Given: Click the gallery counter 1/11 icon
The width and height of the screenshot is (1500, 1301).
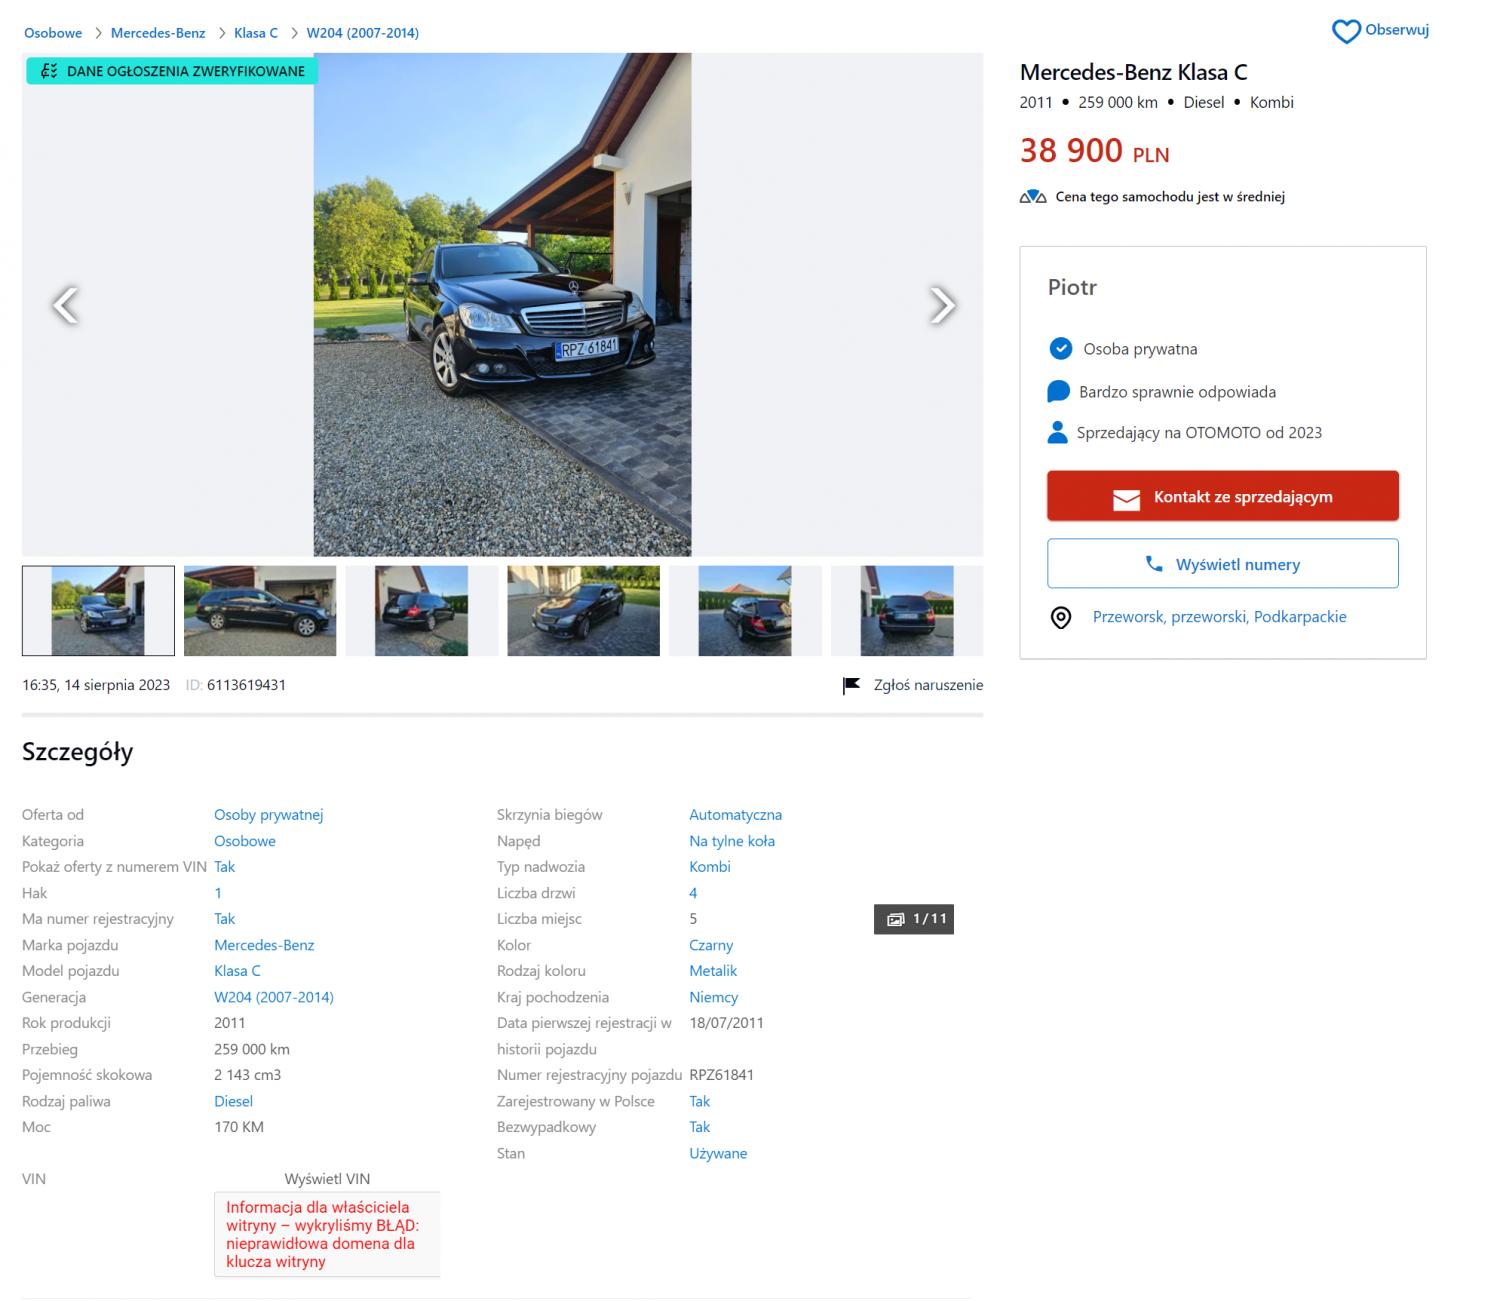Looking at the screenshot, I should point(895,919).
